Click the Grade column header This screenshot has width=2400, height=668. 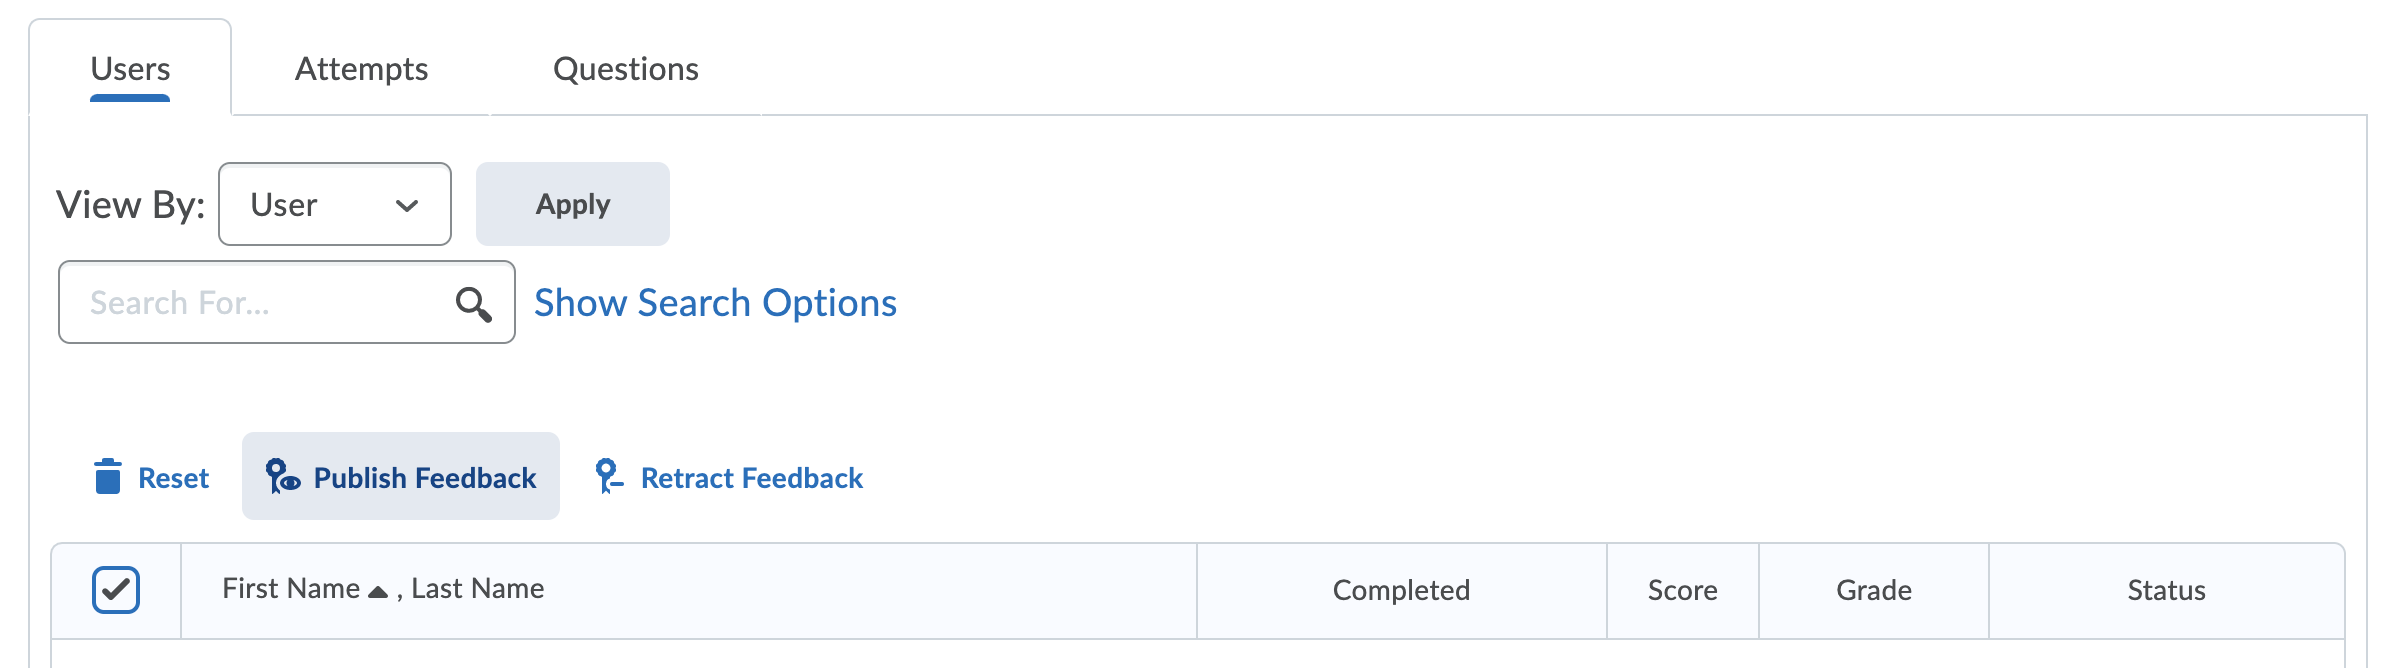click(x=1873, y=591)
